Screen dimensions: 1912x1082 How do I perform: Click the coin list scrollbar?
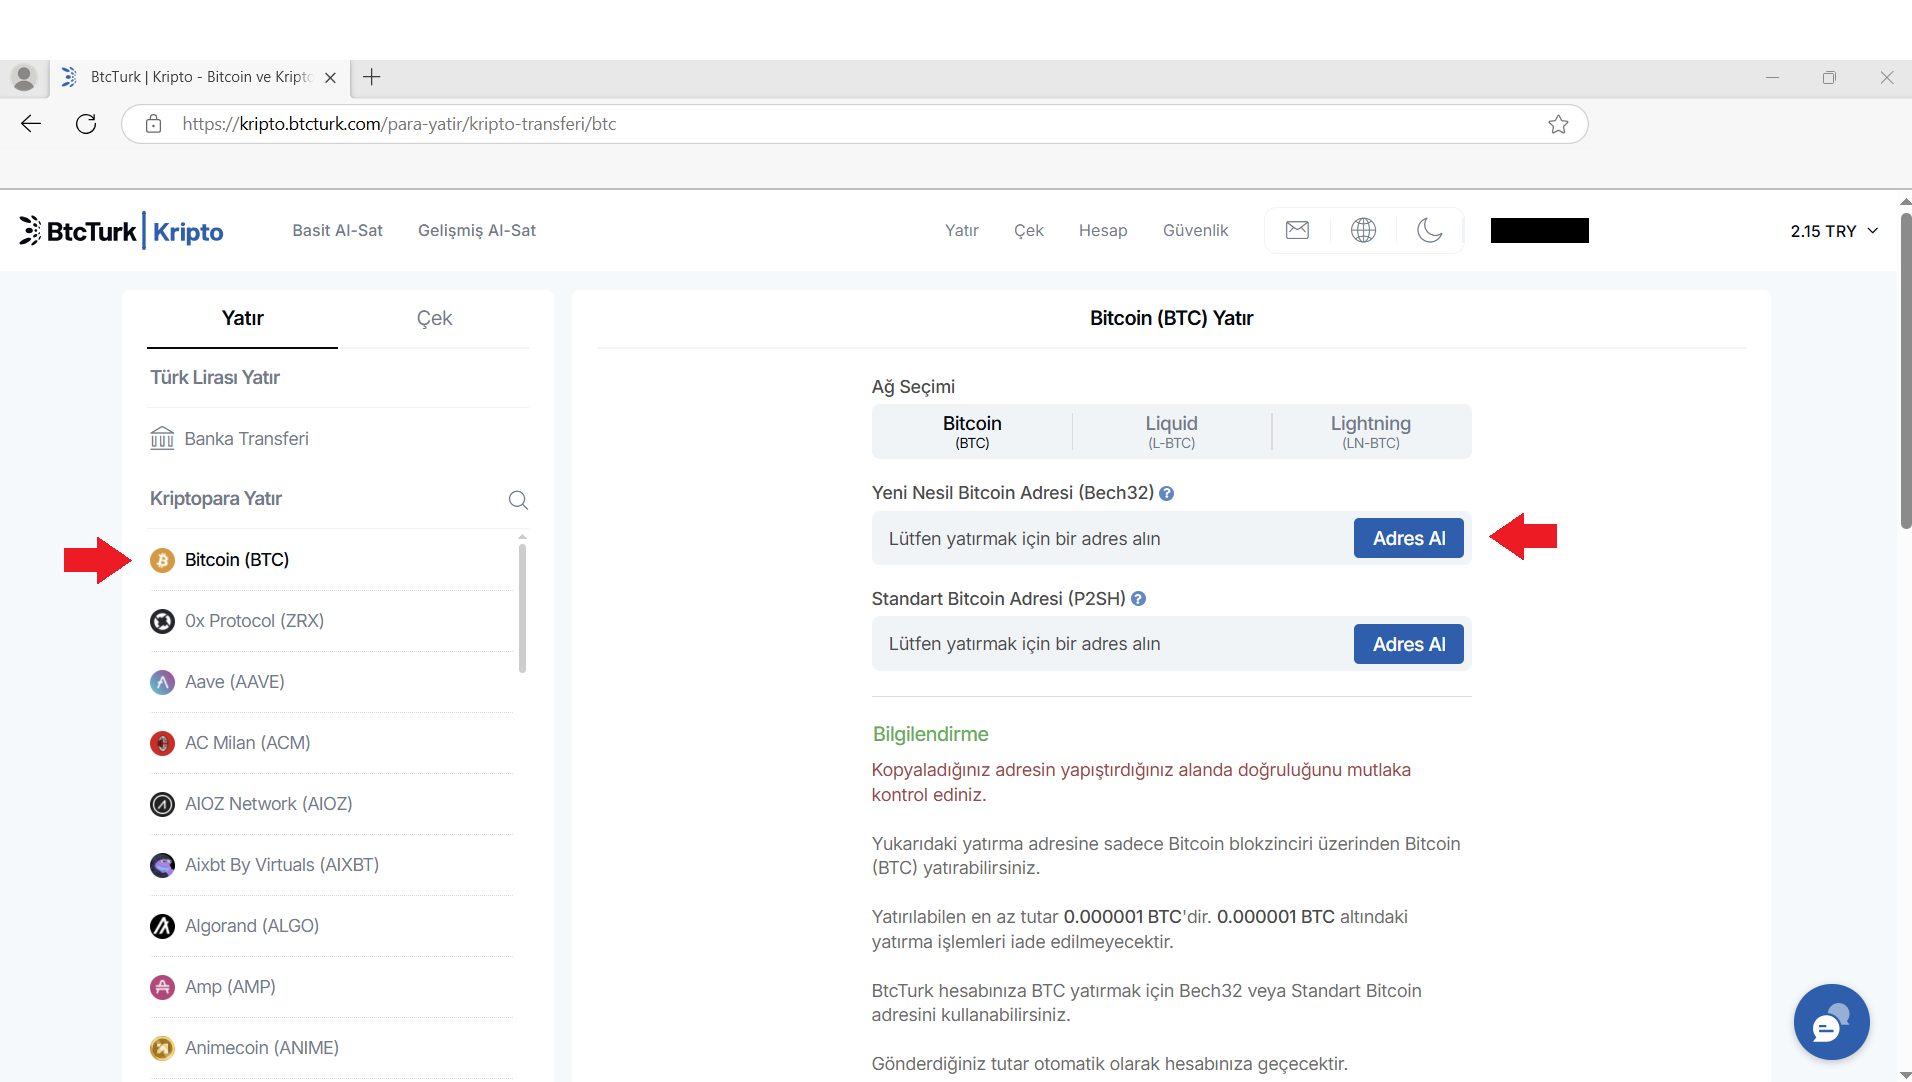tap(522, 606)
